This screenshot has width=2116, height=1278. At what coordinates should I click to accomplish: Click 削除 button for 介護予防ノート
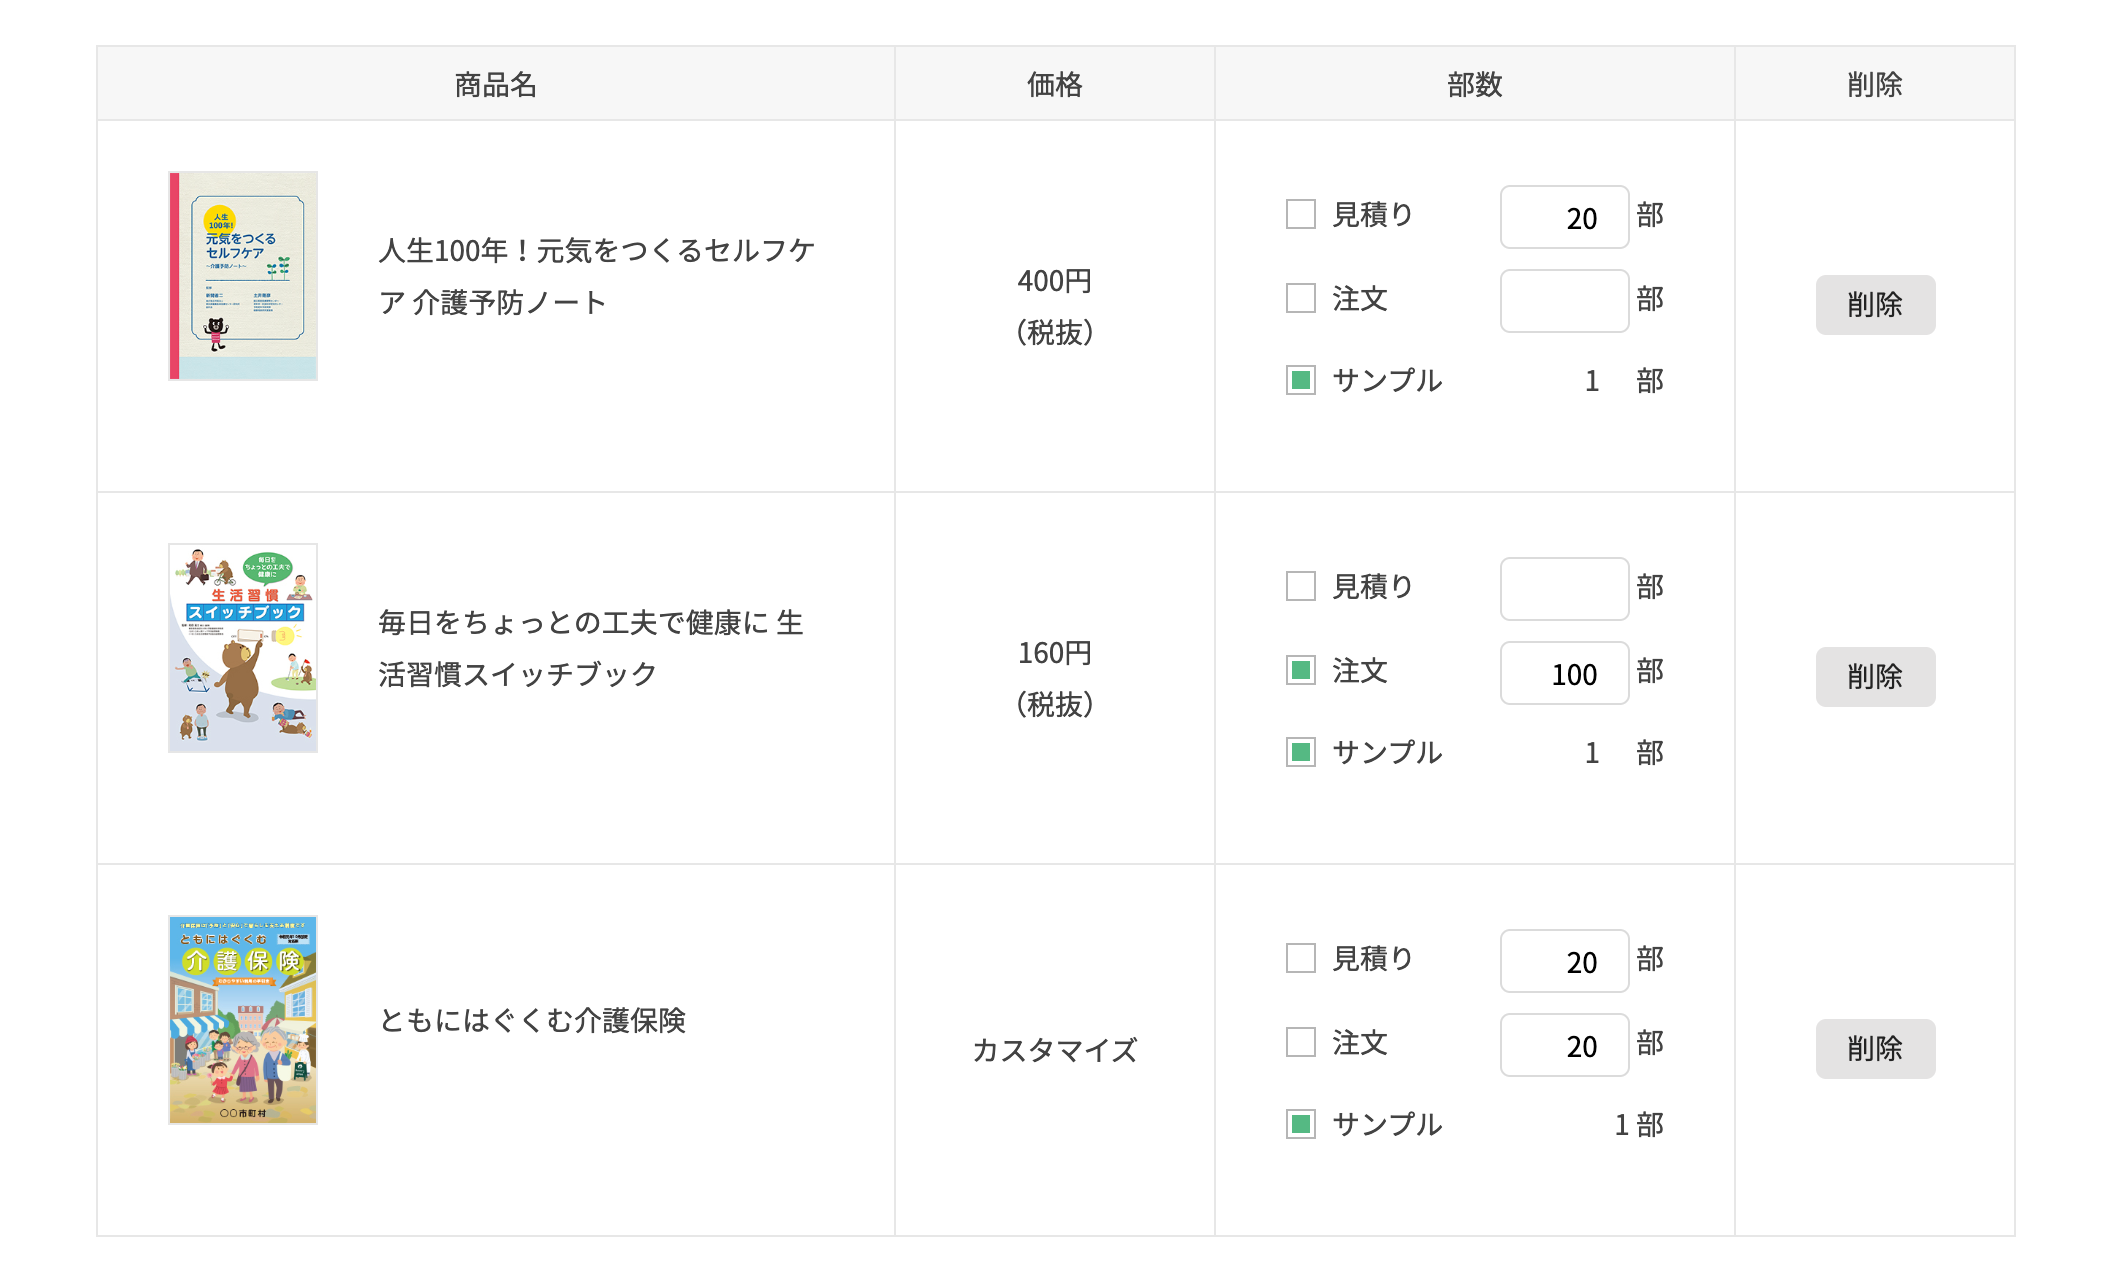(x=1875, y=305)
